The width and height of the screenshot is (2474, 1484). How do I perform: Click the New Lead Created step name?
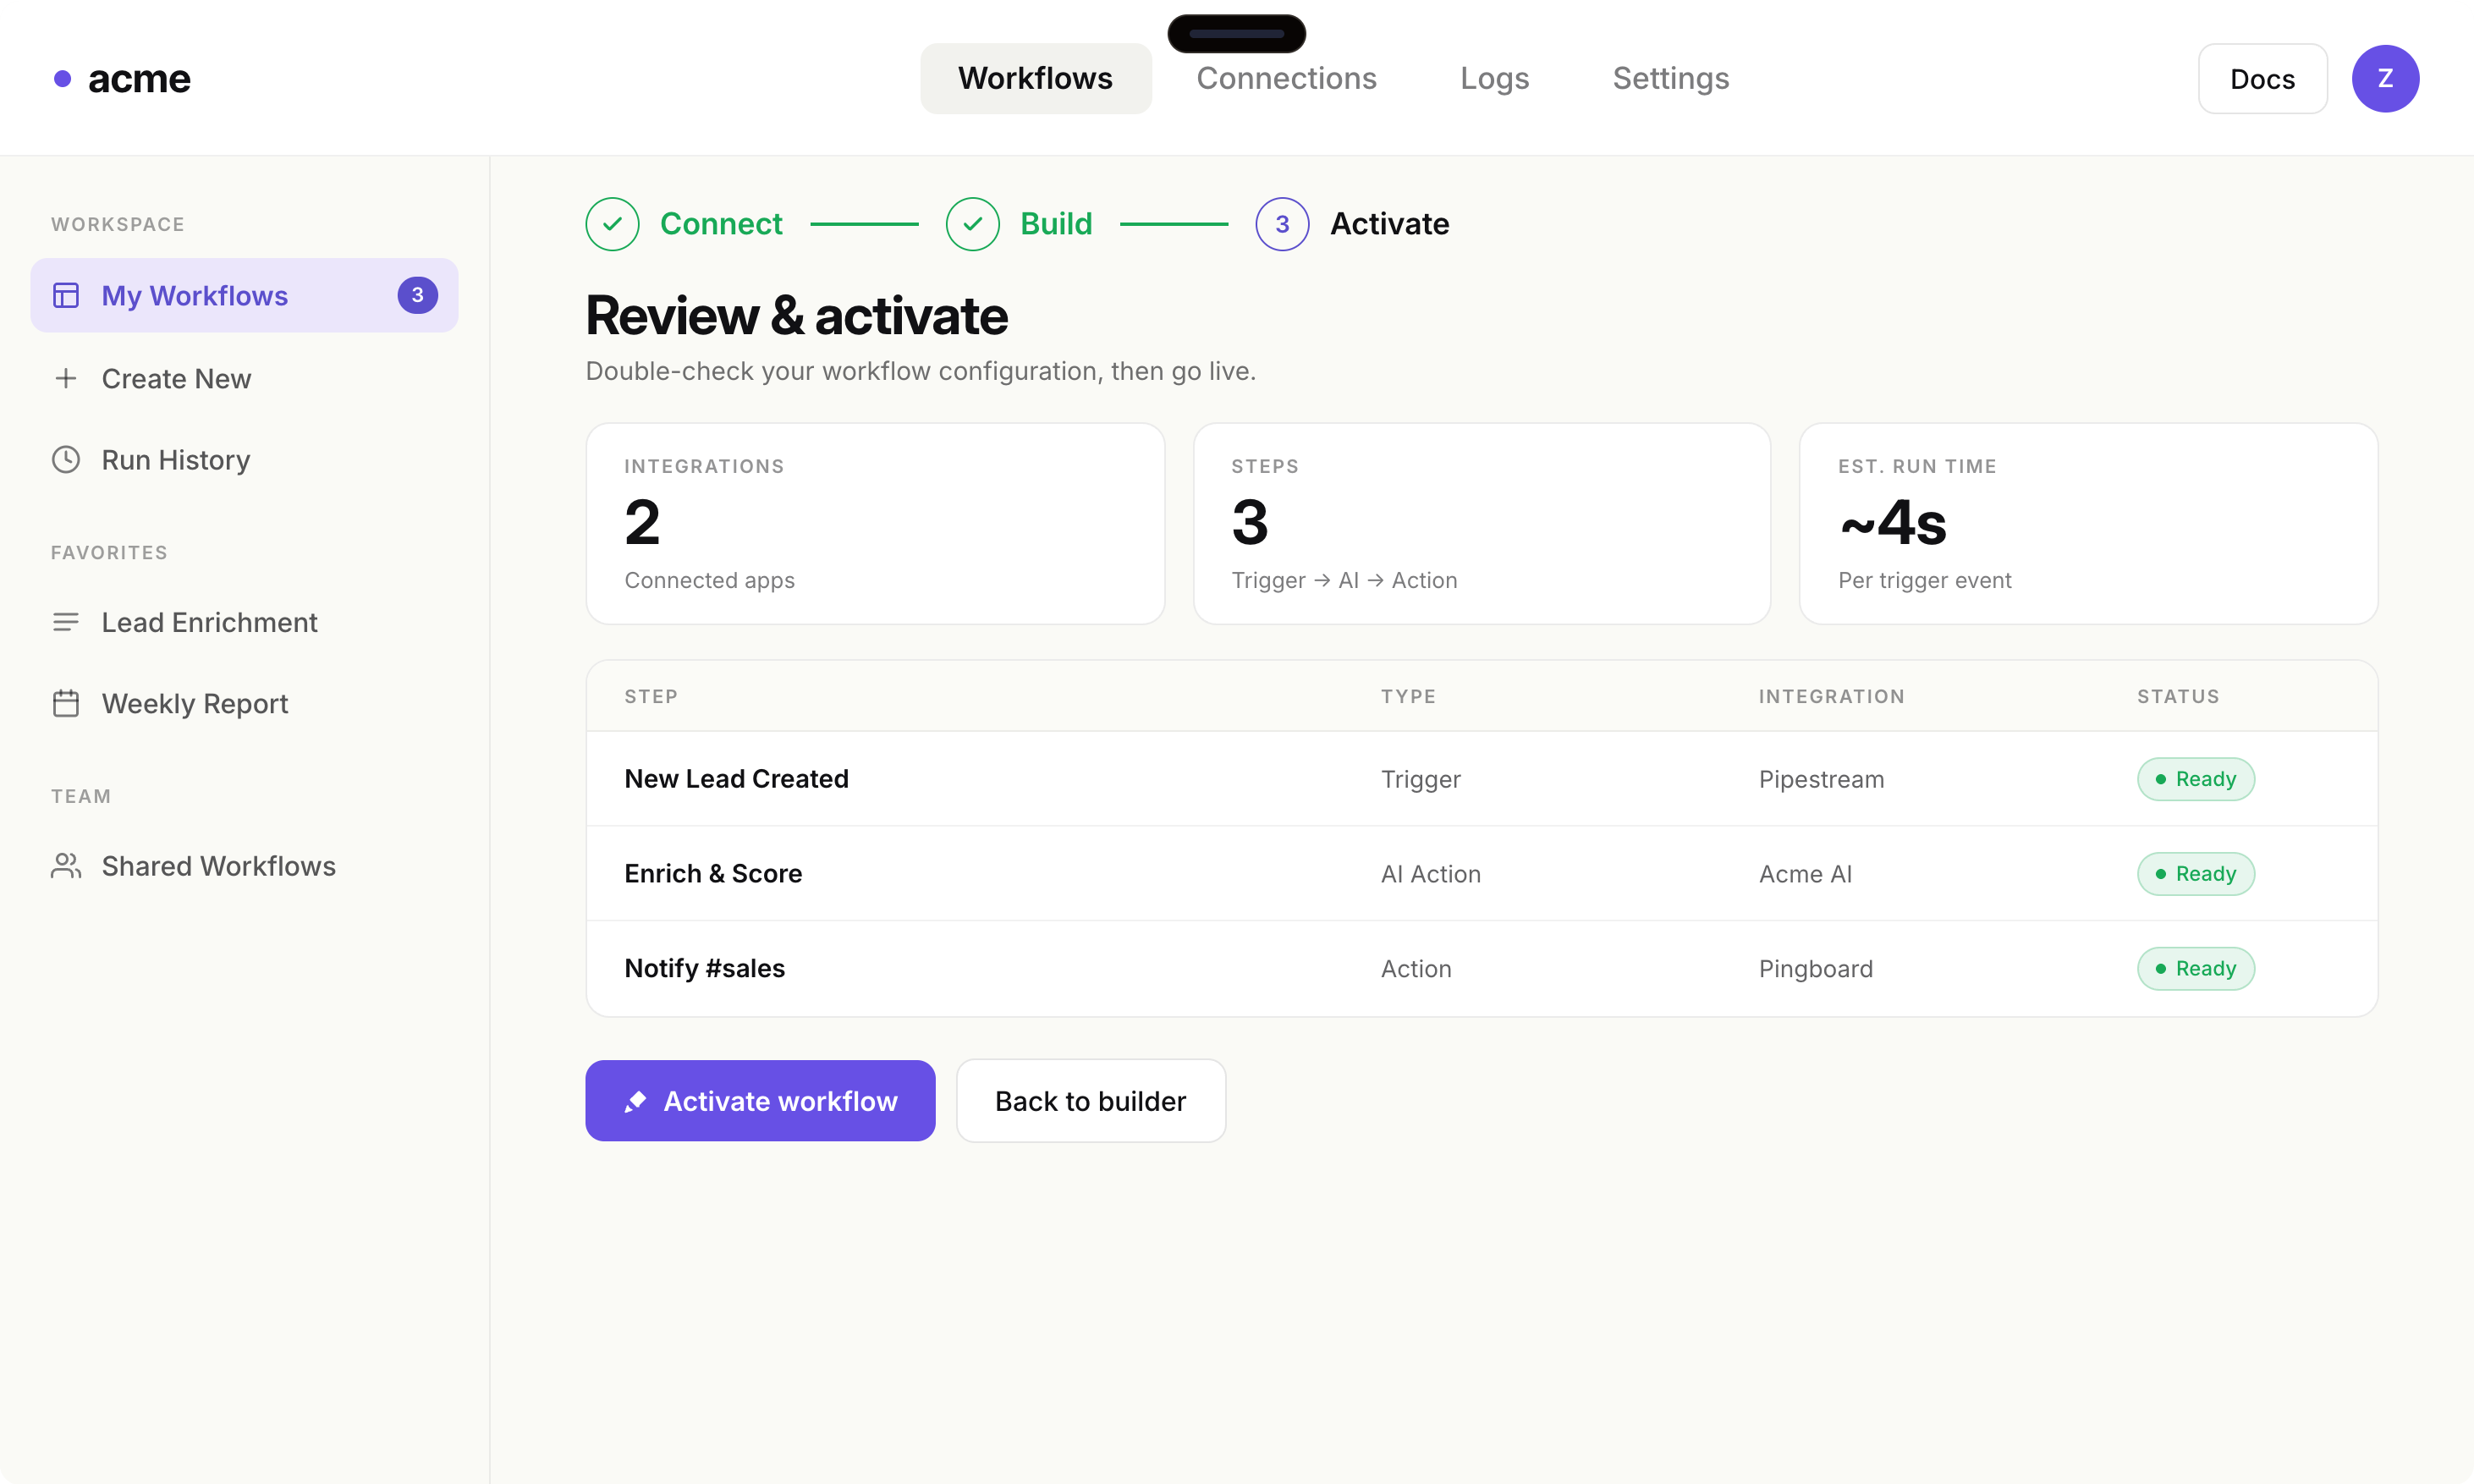(736, 778)
